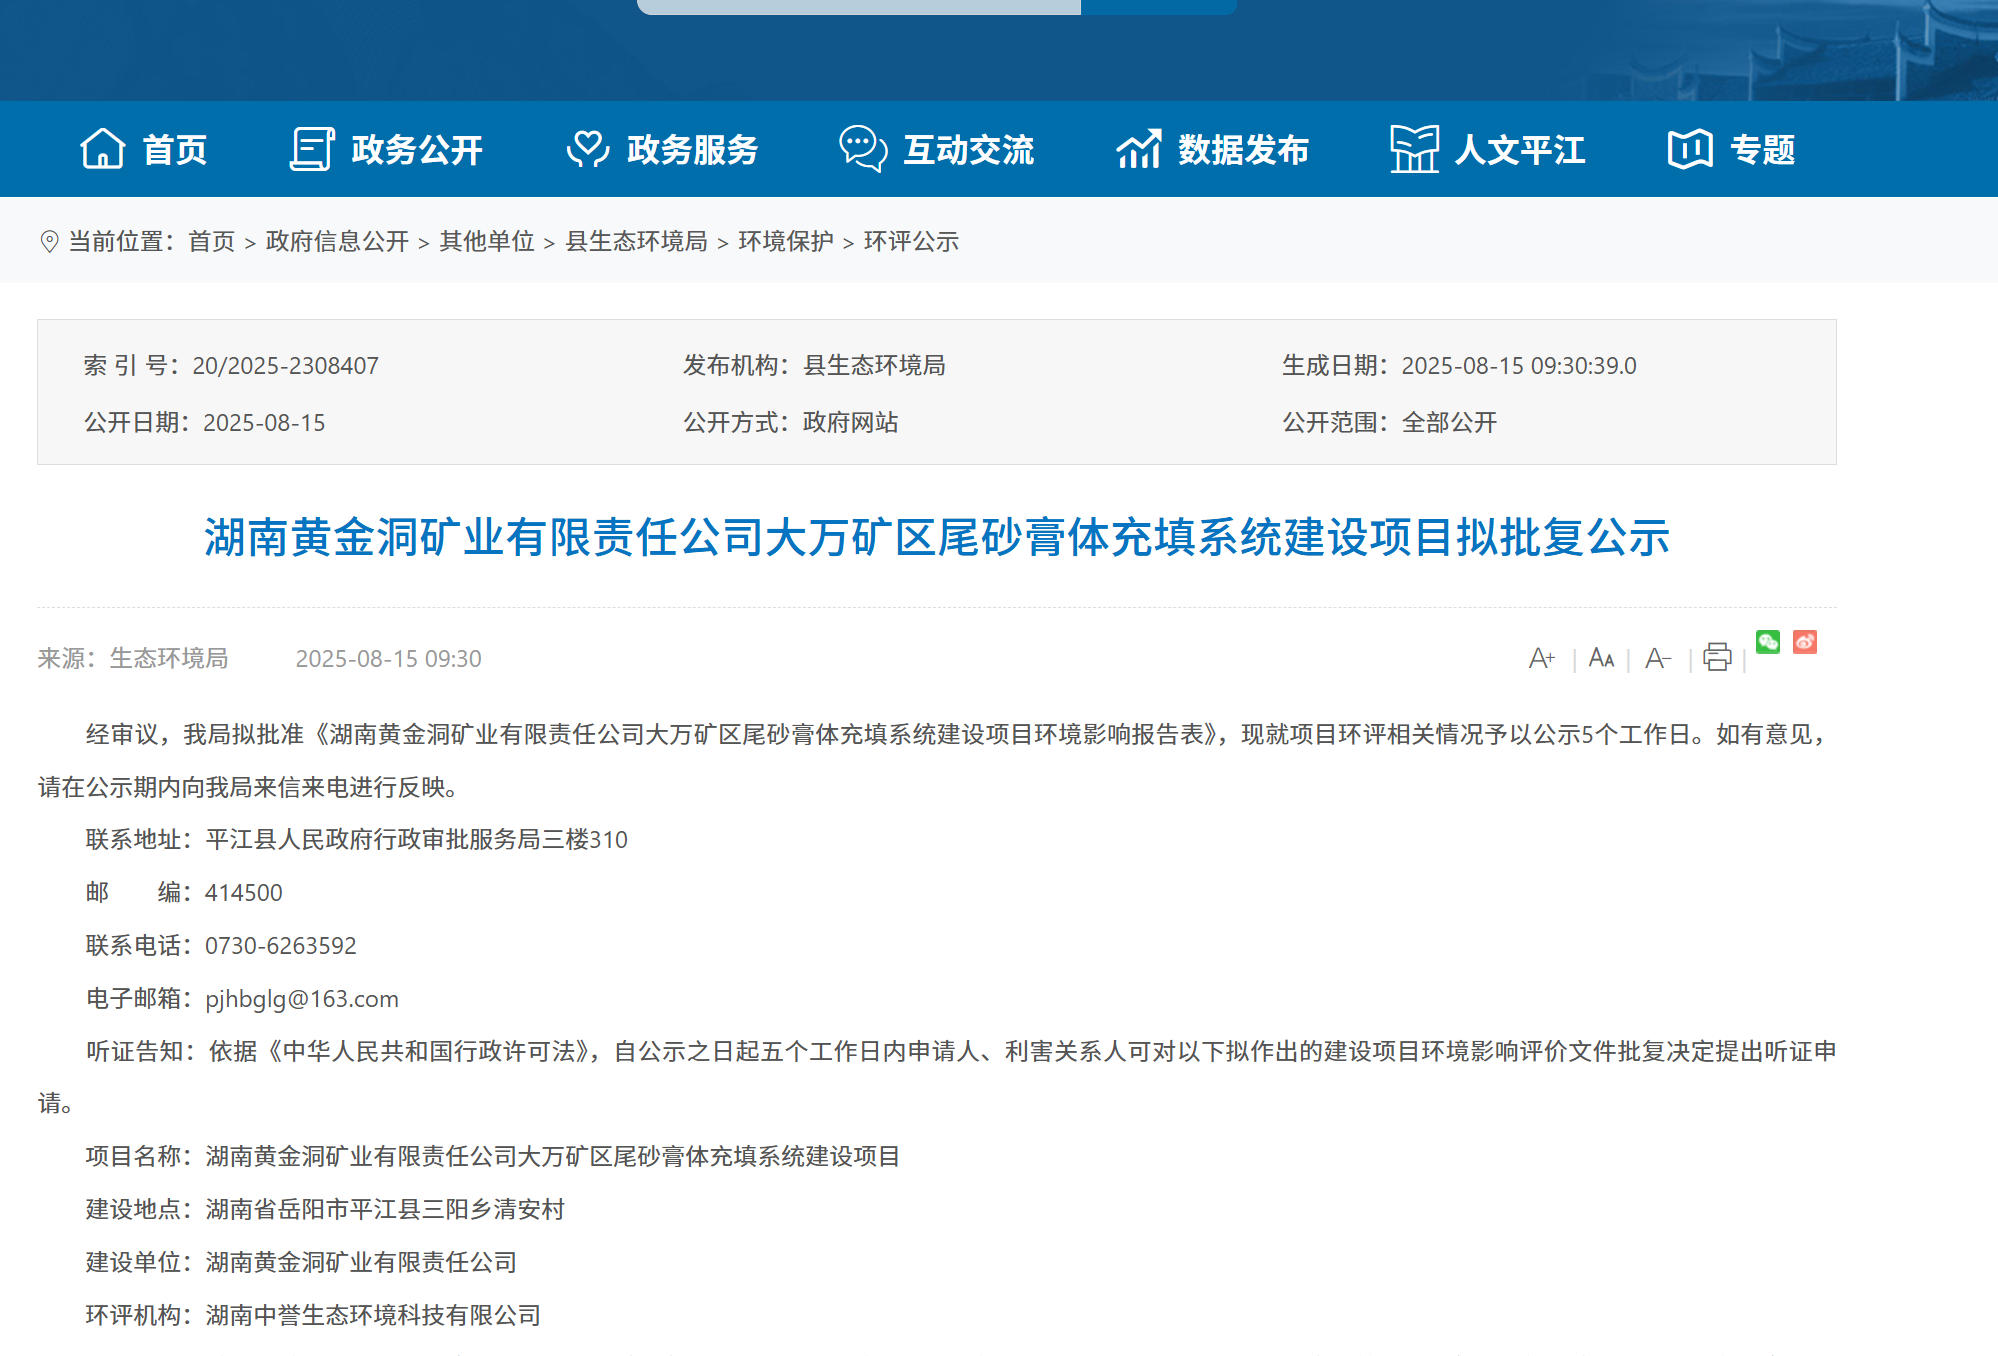Open 县生态环境局 breadcrumb link

pyautogui.click(x=636, y=241)
